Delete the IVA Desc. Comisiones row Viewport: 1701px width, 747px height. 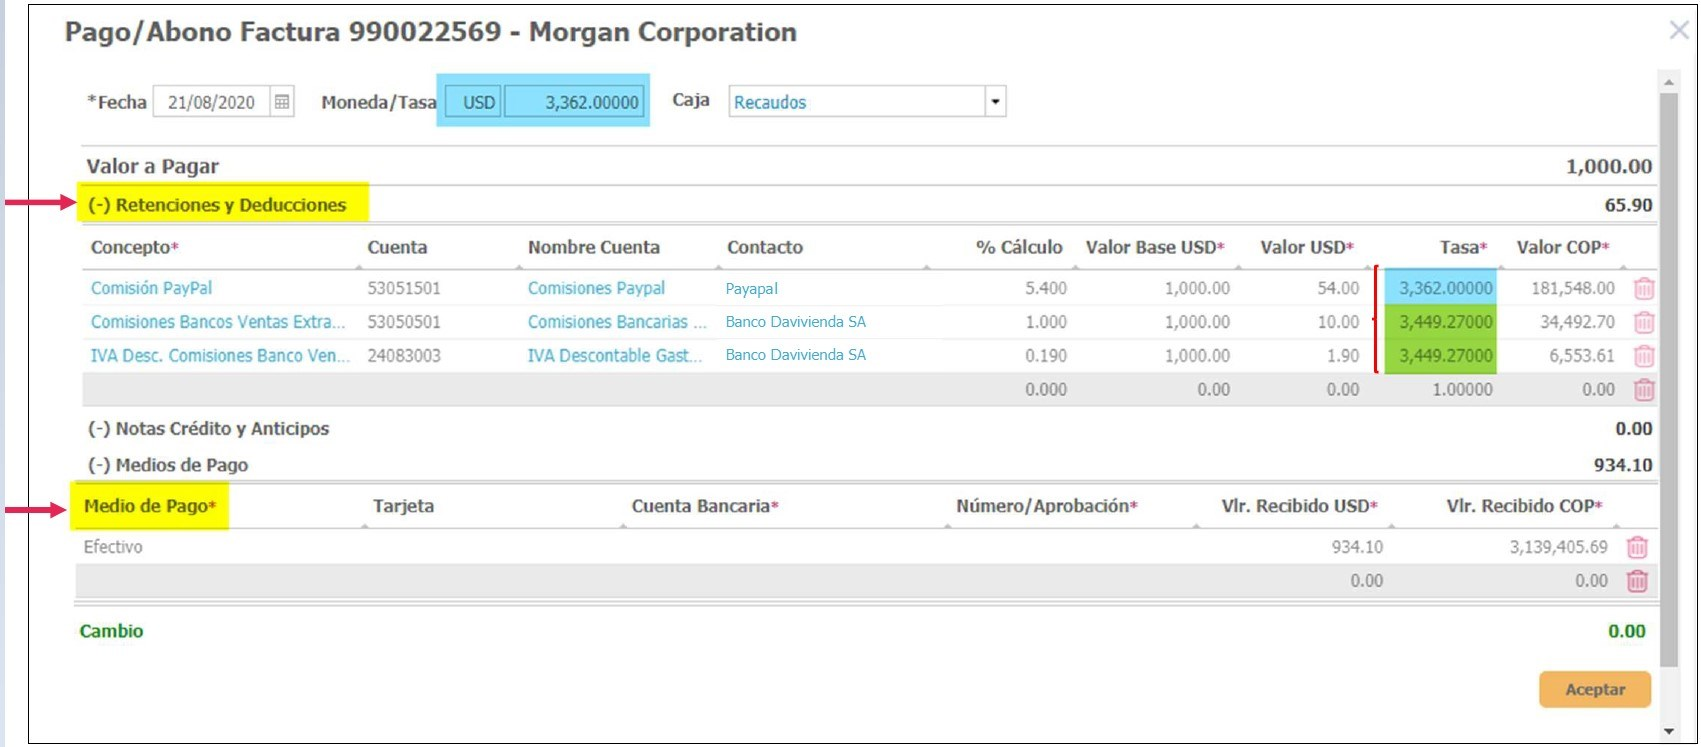click(x=1643, y=356)
